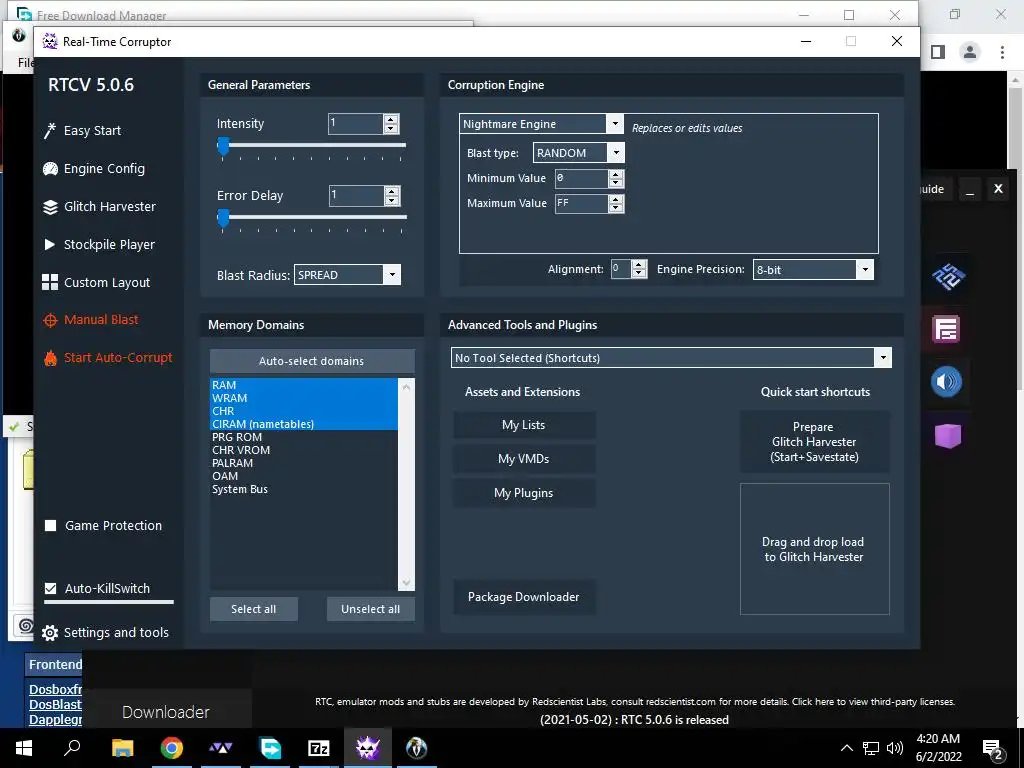
Task: Select the WRAM memory domain
Action: (x=304, y=398)
